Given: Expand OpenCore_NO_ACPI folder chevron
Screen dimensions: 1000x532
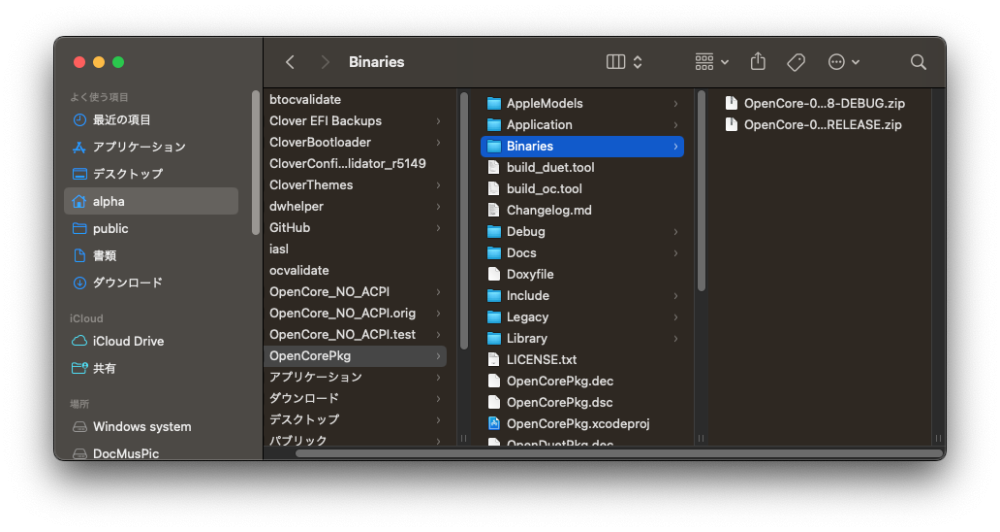Looking at the screenshot, I should point(438,292).
